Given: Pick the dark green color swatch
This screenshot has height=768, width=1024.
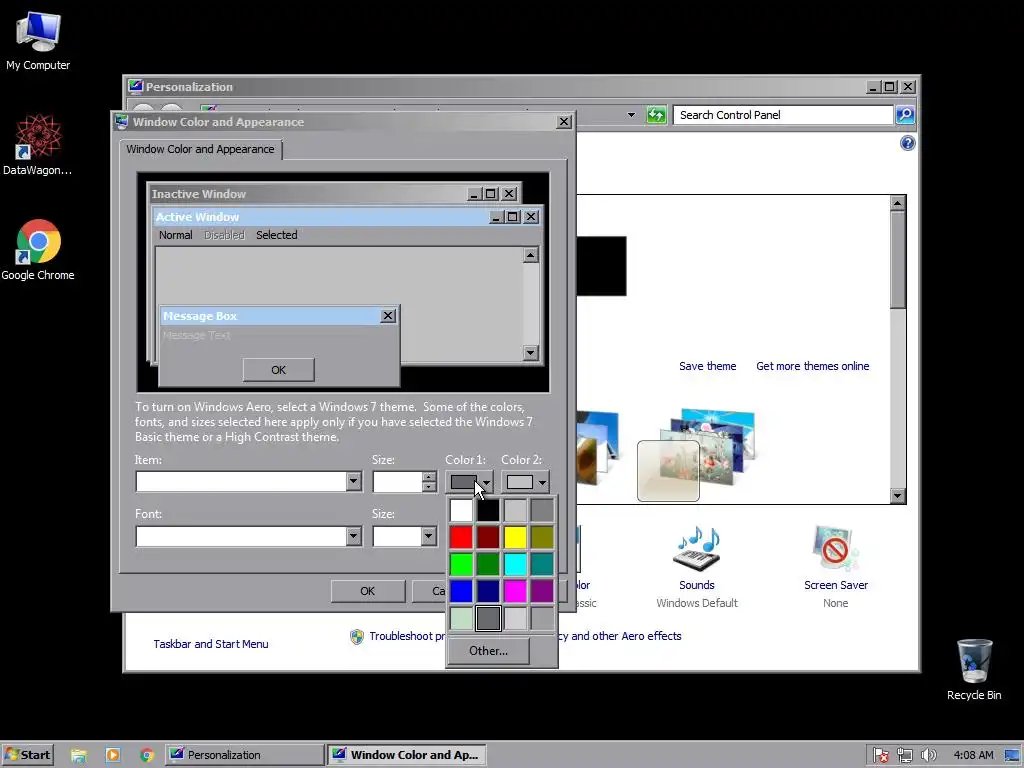Looking at the screenshot, I should 488,564.
